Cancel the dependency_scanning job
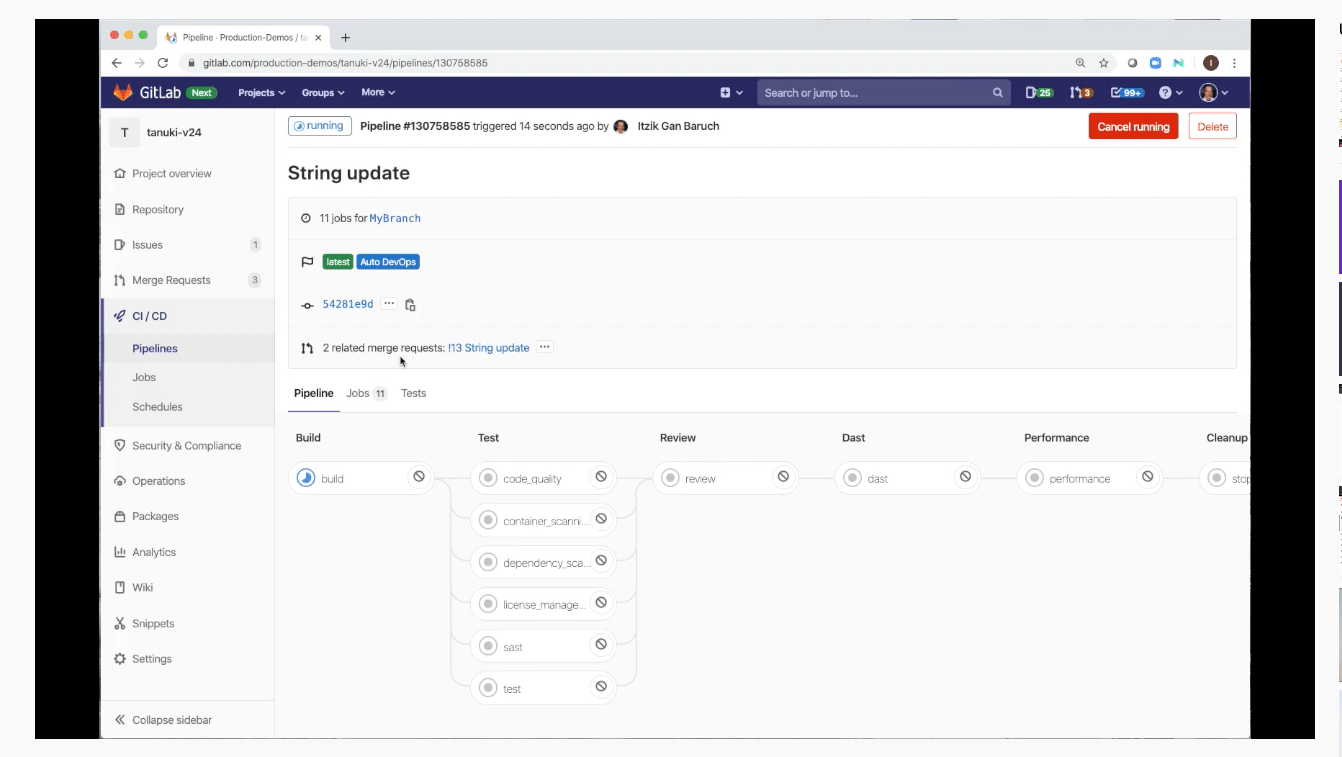The width and height of the screenshot is (1342, 757). pyautogui.click(x=601, y=560)
